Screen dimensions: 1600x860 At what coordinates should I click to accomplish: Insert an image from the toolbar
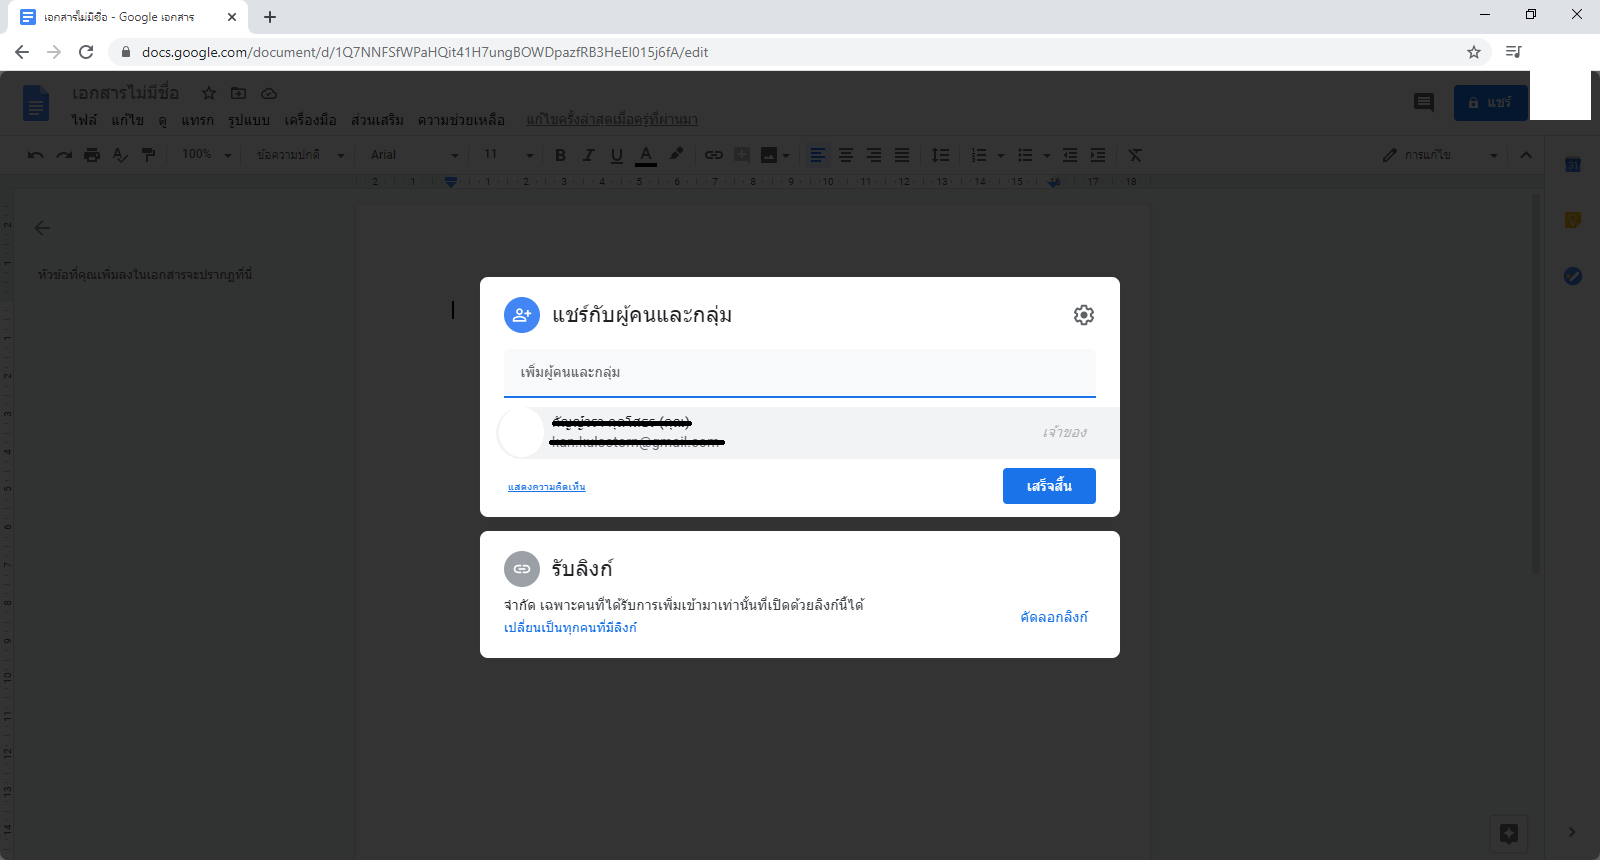pyautogui.click(x=769, y=155)
